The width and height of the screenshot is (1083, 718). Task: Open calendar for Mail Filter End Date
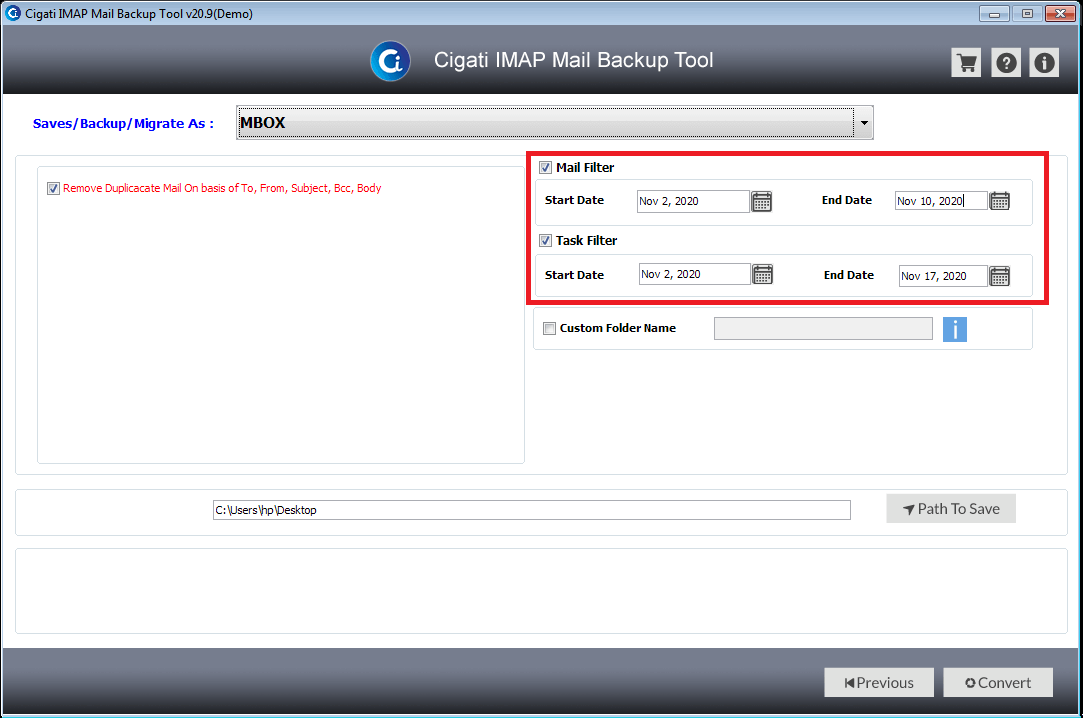[x=999, y=201]
